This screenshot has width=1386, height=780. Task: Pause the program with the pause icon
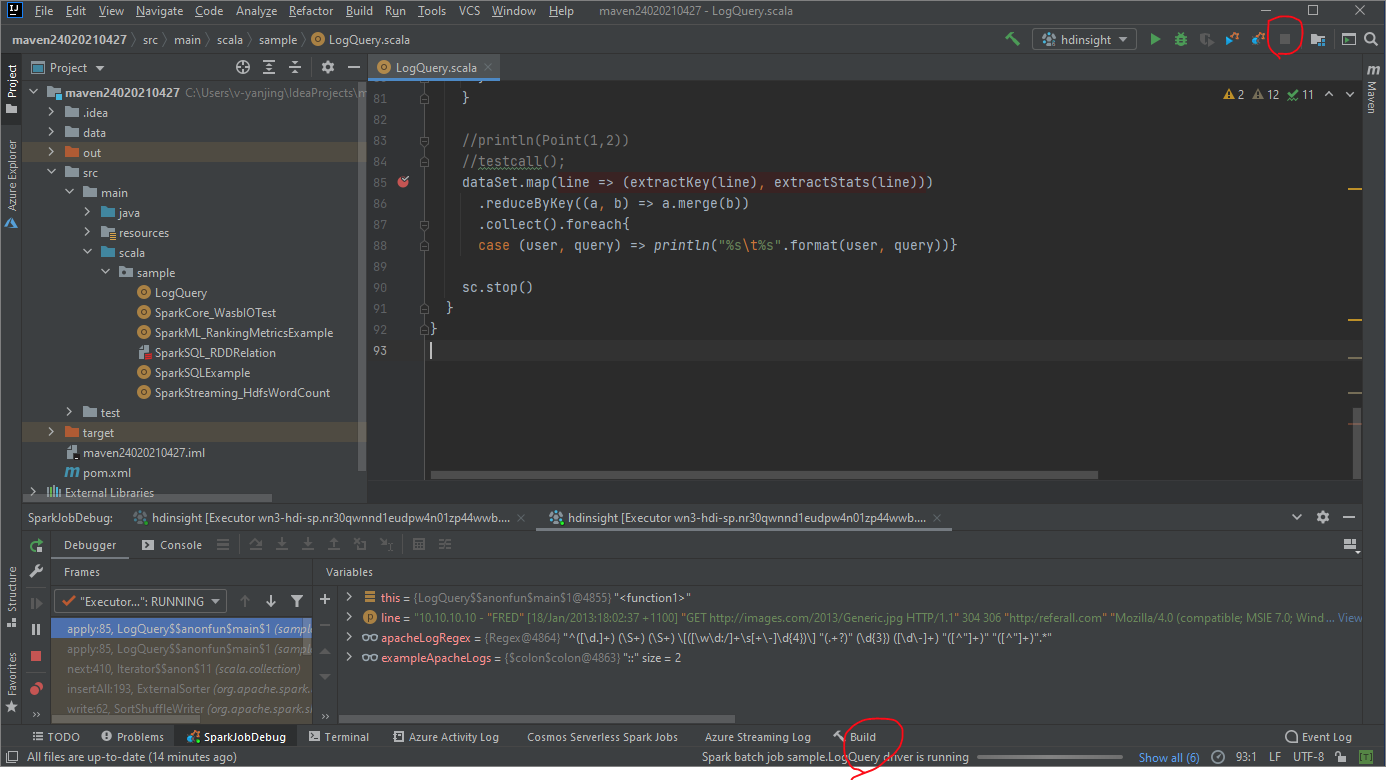tap(36, 629)
